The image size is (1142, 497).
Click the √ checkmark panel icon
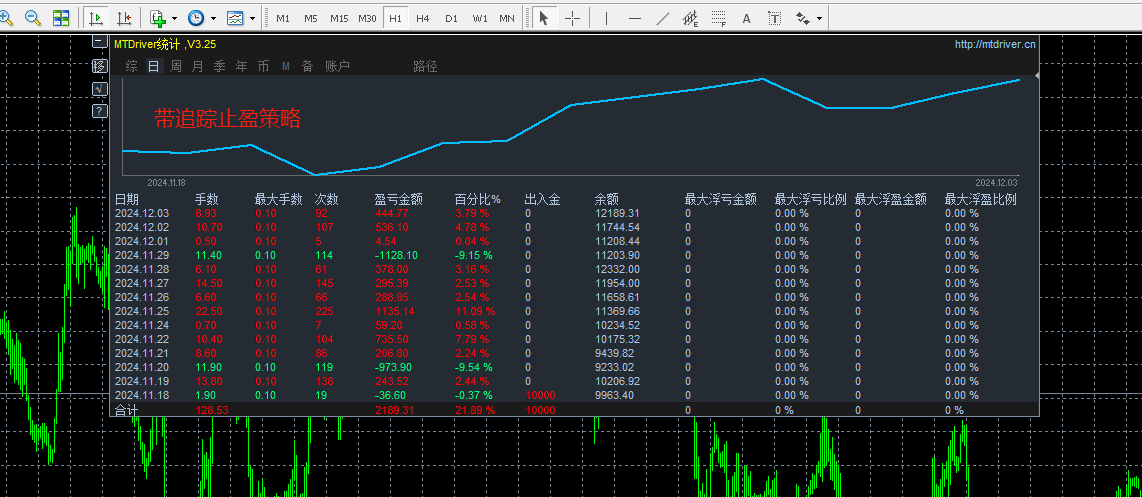point(100,89)
